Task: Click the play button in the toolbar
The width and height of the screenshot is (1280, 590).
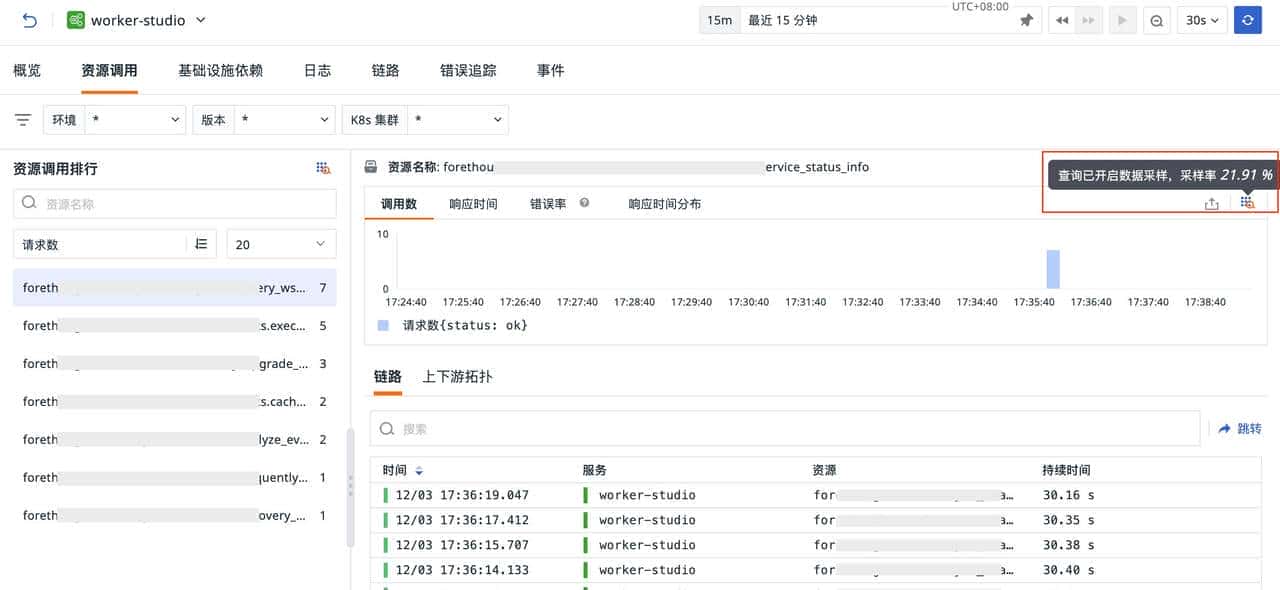Action: tap(1122, 19)
